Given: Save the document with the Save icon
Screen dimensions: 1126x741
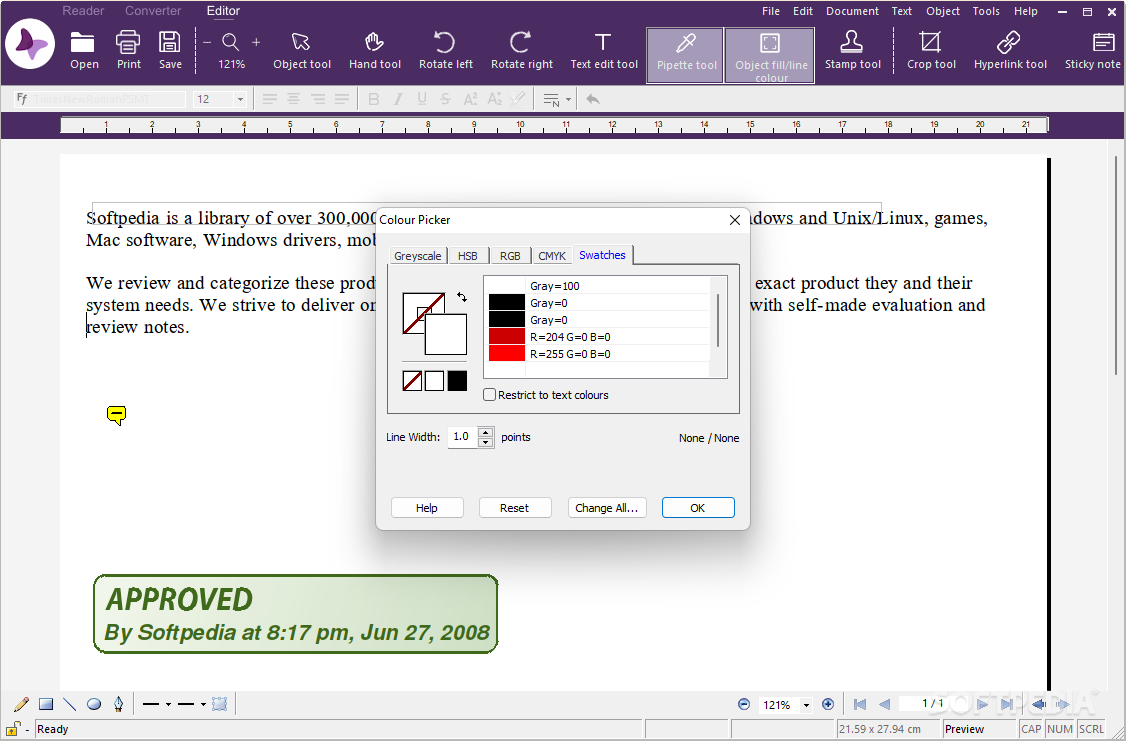Looking at the screenshot, I should tap(170, 50).
